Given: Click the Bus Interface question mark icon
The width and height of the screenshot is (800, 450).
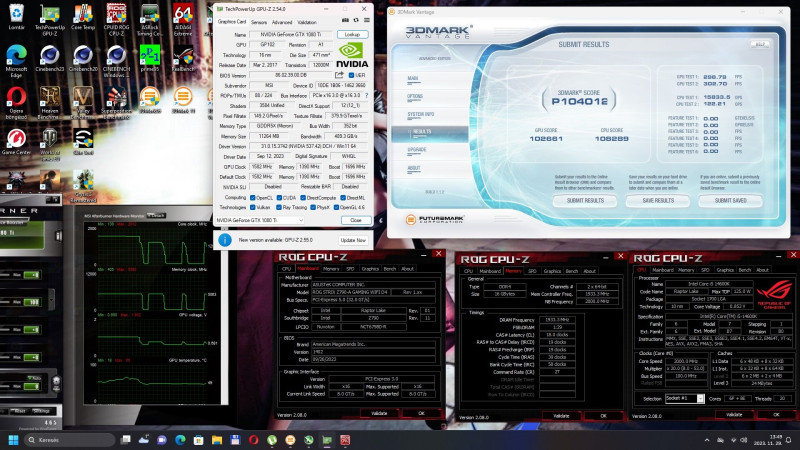Looking at the screenshot, I should [366, 95].
